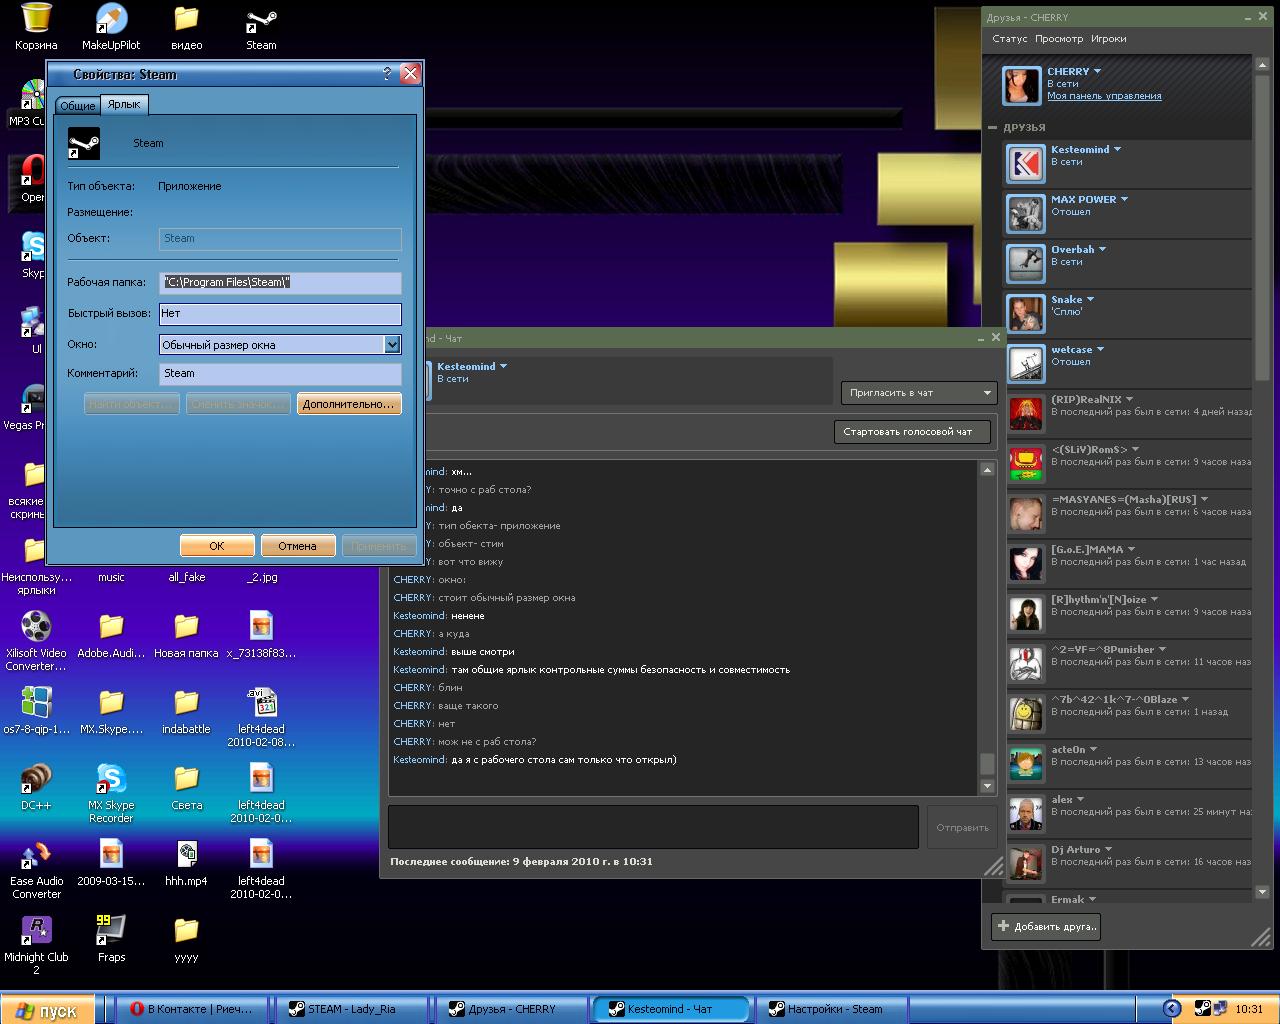
Task: Open the Kesteomind dropdown arrow in the chat header
Action: (x=504, y=366)
